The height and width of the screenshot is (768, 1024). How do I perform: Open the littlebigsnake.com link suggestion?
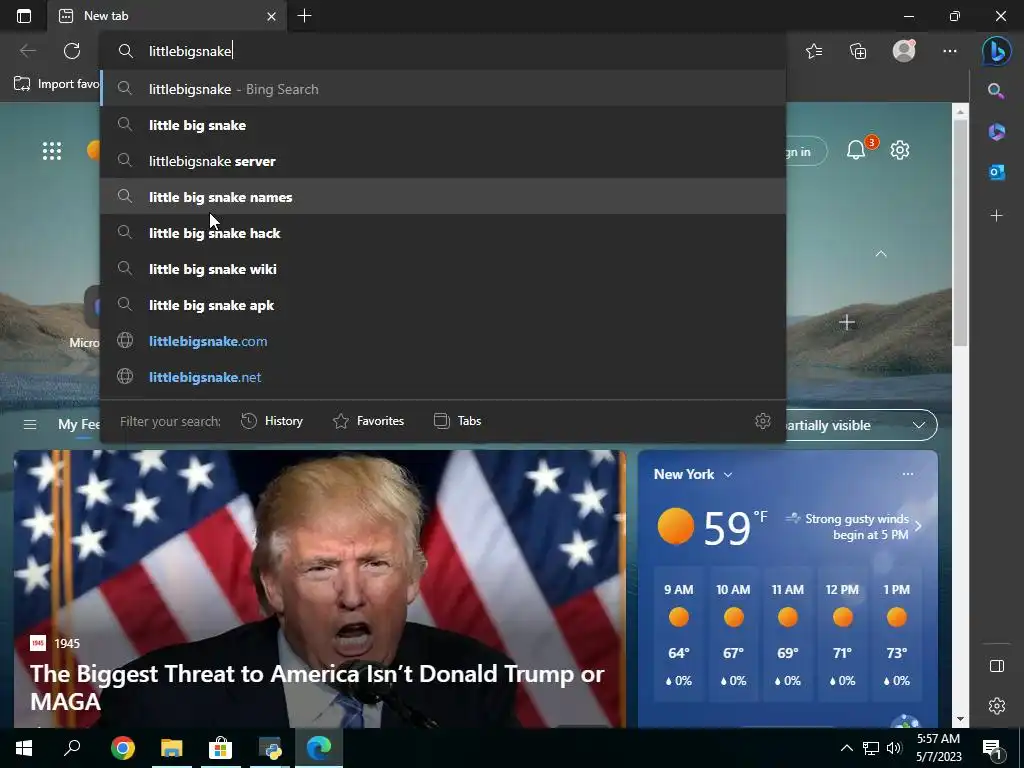pyautogui.click(x=443, y=340)
